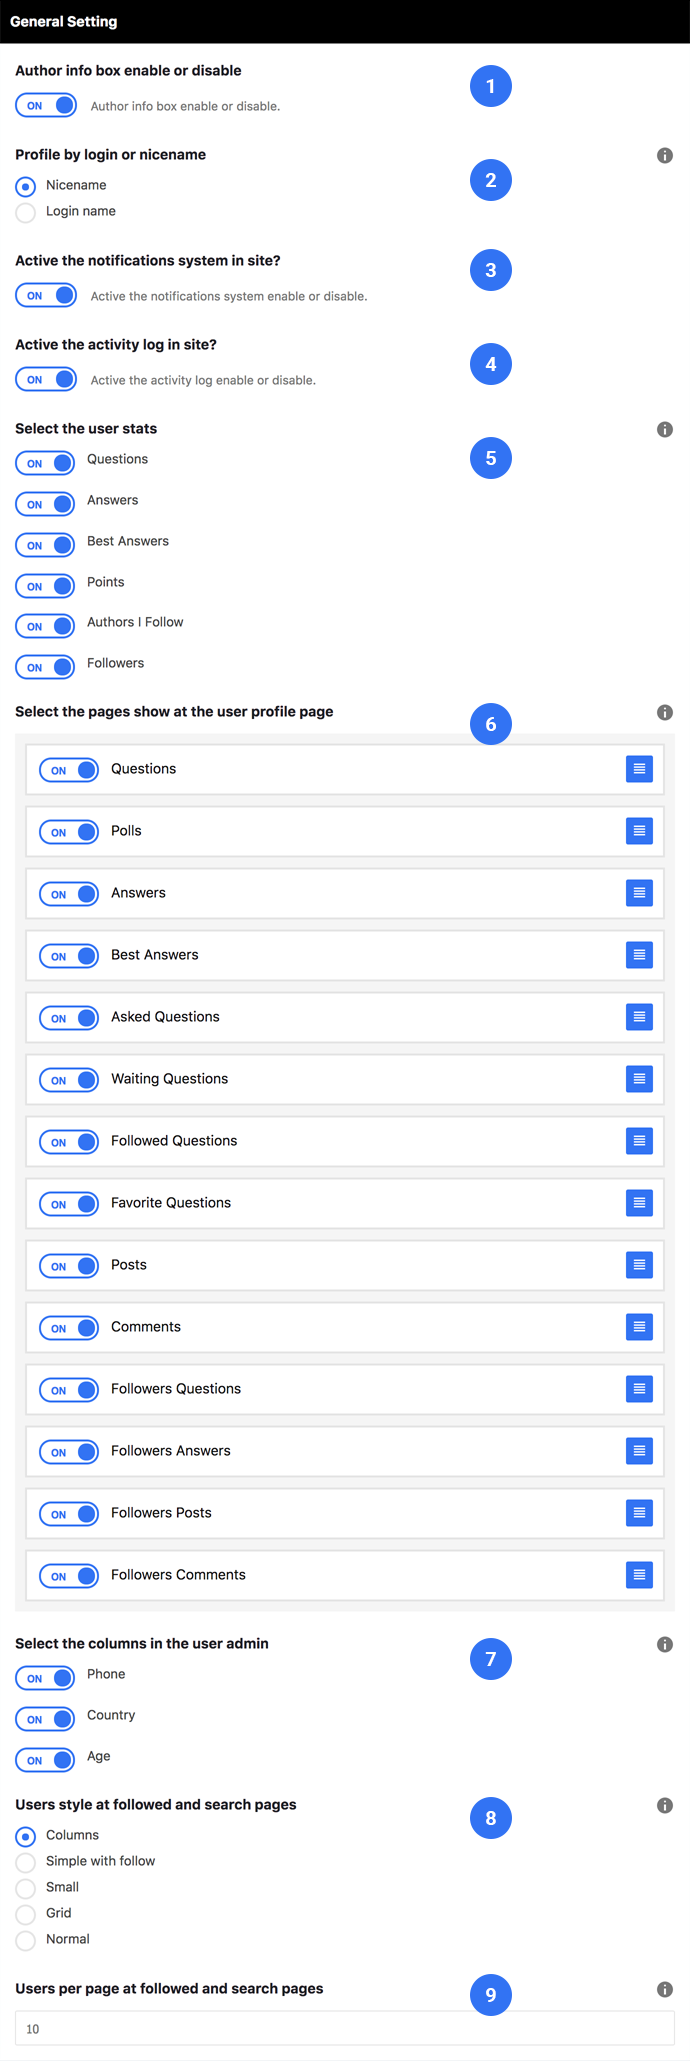Click the drag handle icon for Followers Comments

pyautogui.click(x=639, y=1575)
